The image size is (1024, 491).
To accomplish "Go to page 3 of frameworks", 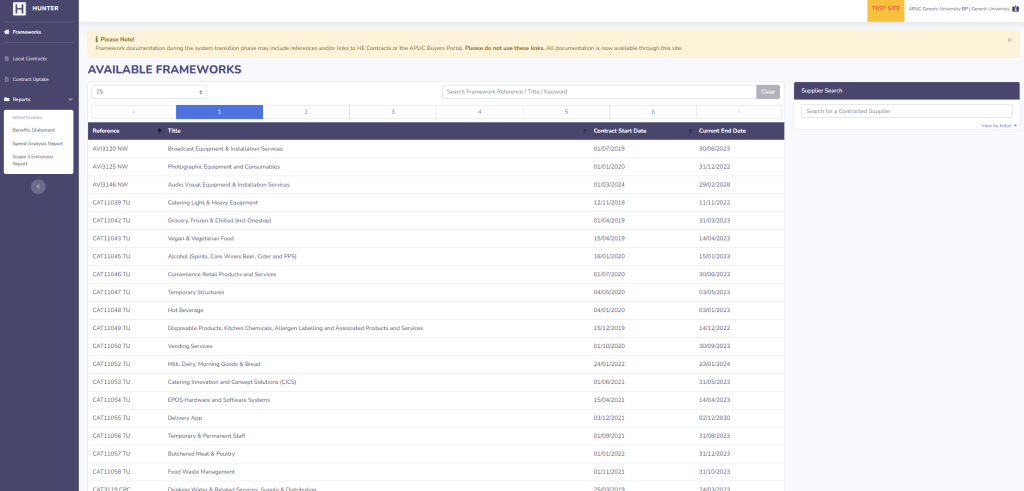I will pos(392,112).
